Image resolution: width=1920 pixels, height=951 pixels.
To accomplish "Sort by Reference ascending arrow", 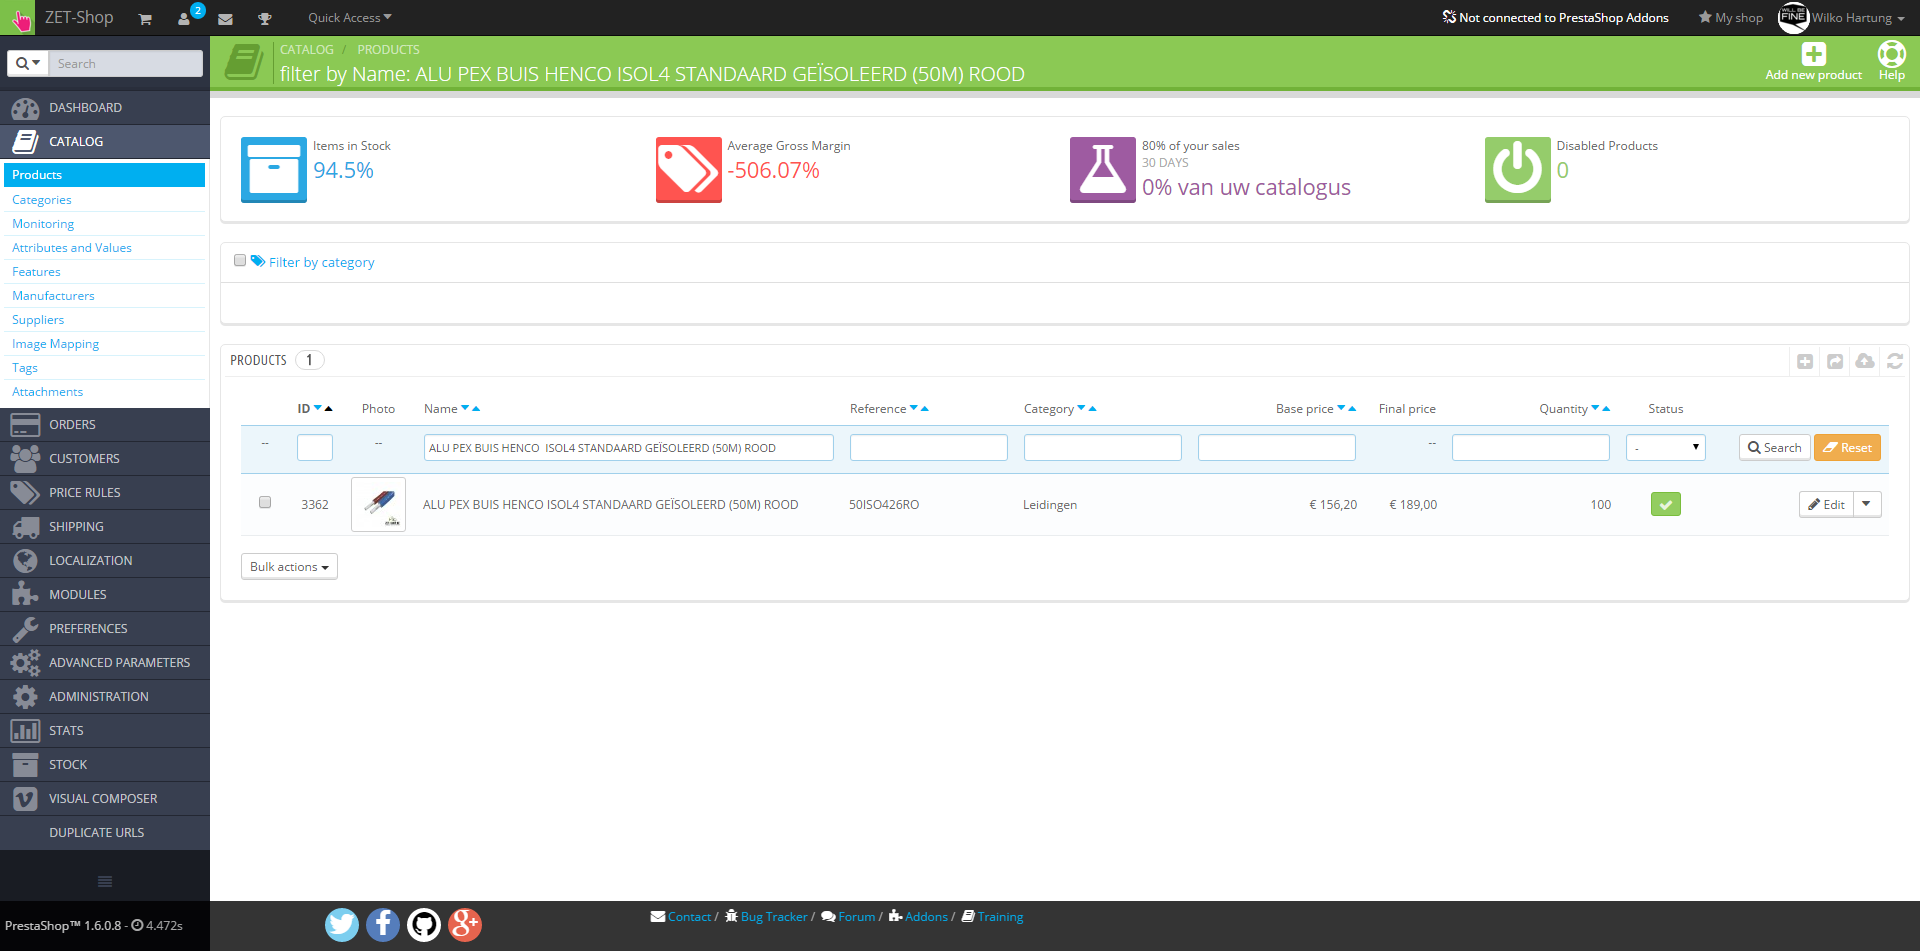I will click(925, 409).
